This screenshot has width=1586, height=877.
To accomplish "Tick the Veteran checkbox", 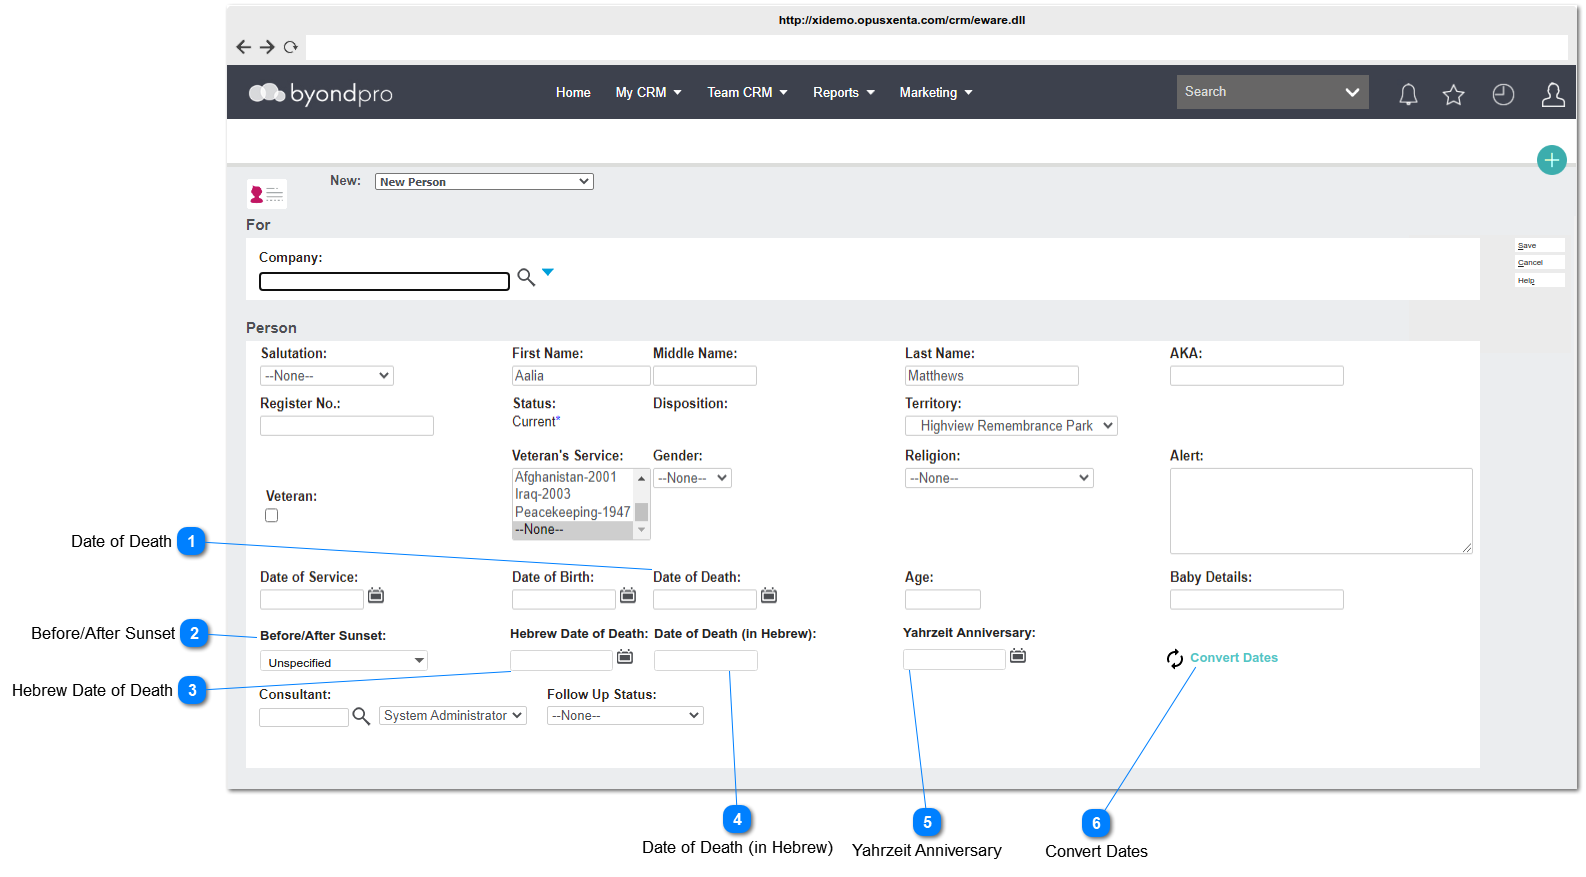I will coord(271,516).
